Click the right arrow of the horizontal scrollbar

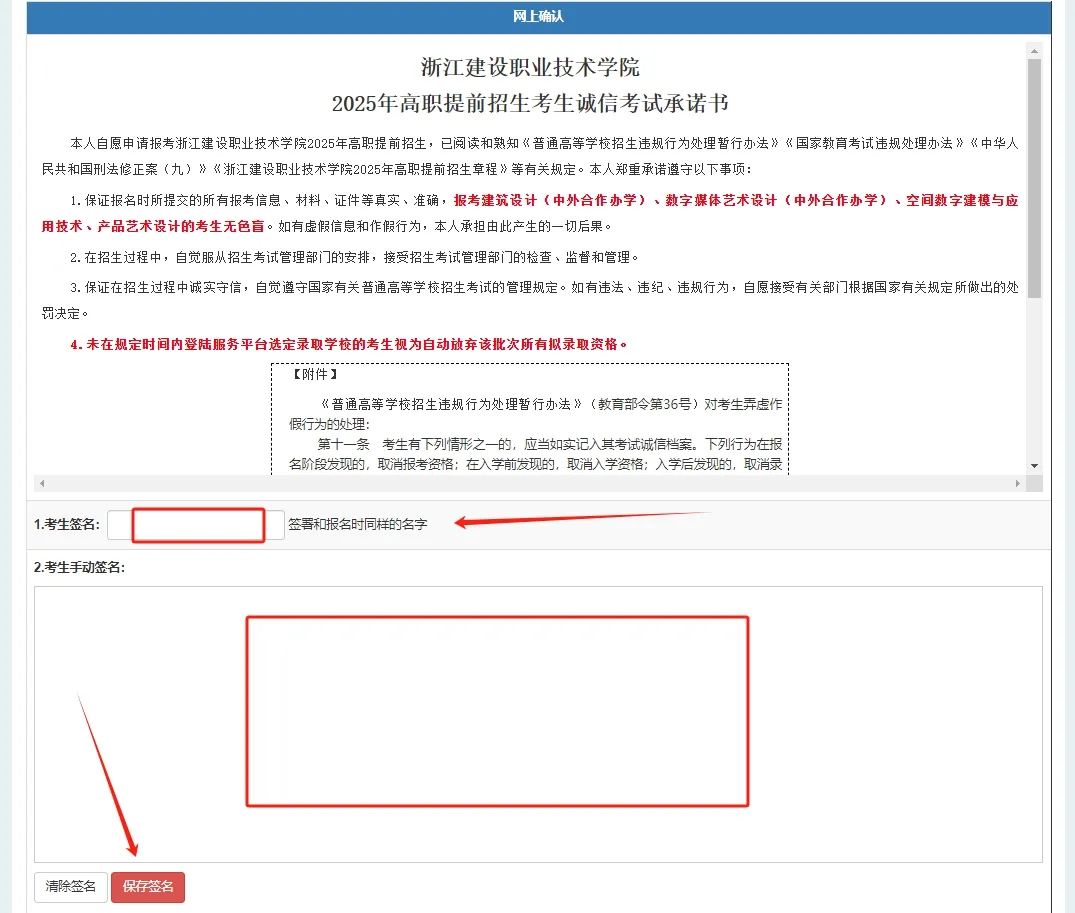click(x=1018, y=484)
